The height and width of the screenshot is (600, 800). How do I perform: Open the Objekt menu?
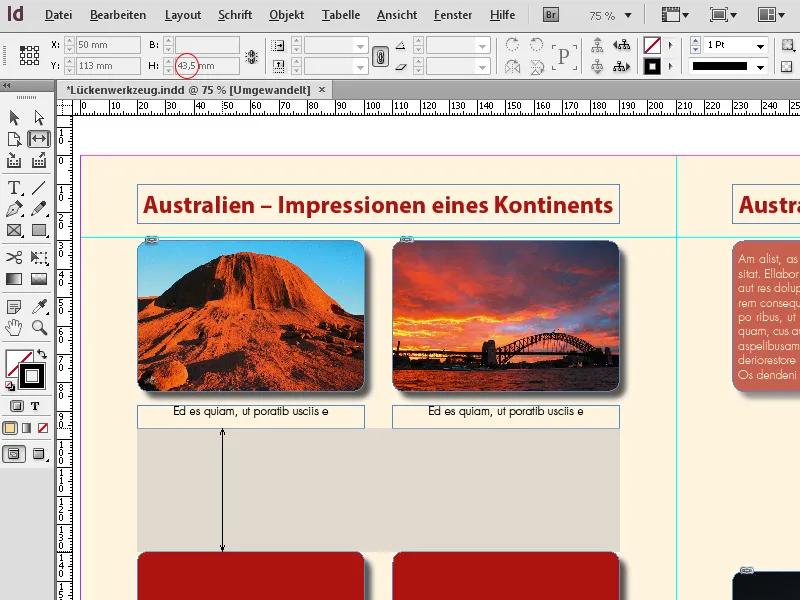[286, 15]
